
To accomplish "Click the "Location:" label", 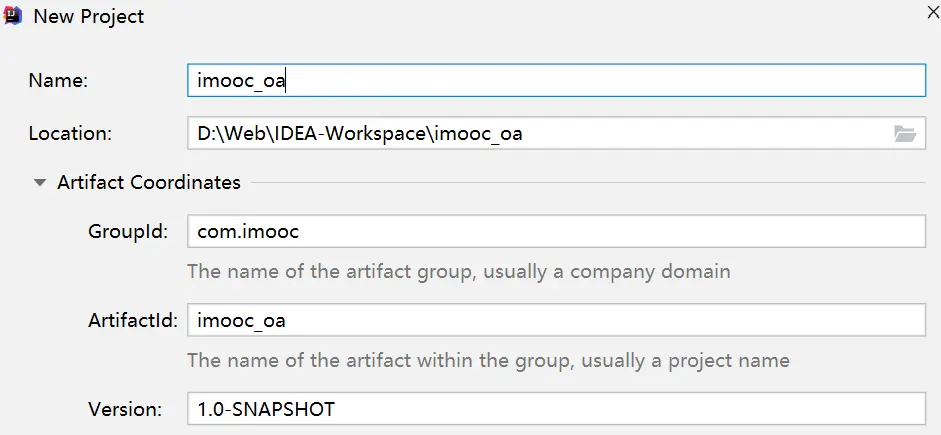I will (x=70, y=133).
